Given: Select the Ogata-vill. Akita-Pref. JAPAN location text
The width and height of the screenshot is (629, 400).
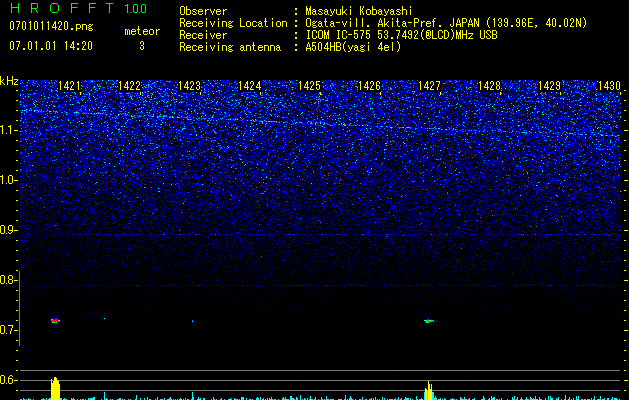Looking at the screenshot, I should [x=446, y=23].
